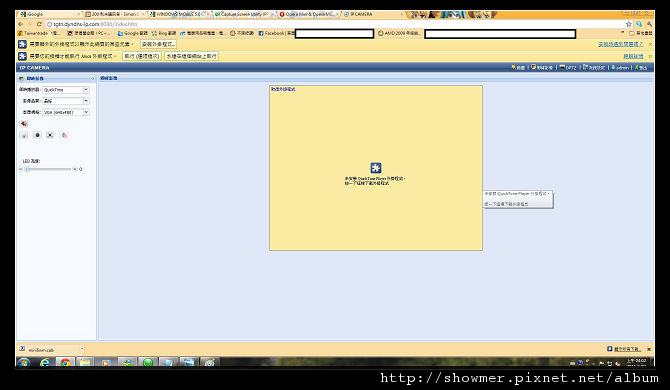
Task: Select the IP CAMERA tab
Action: (373, 14)
